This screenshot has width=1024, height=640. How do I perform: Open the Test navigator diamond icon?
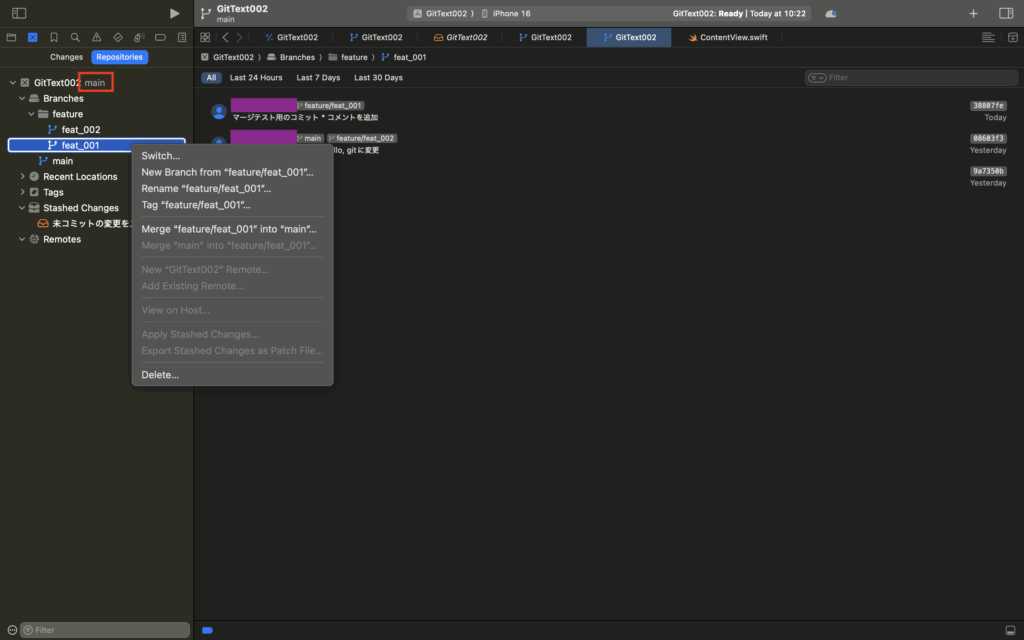point(118,37)
